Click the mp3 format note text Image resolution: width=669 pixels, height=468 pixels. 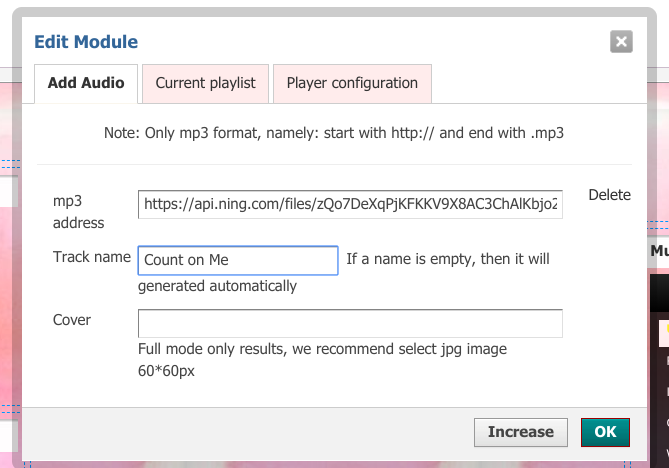334,132
